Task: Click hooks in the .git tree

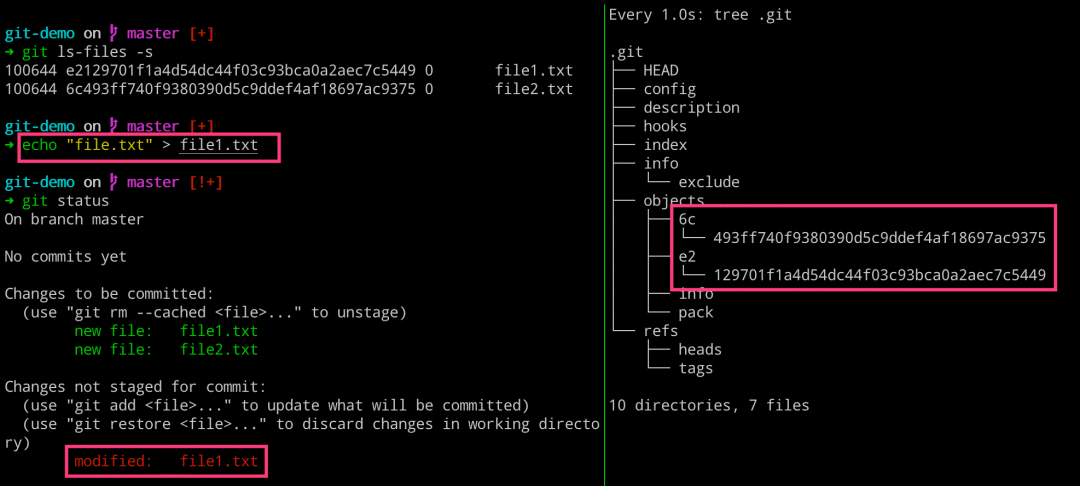Action: 665,126
